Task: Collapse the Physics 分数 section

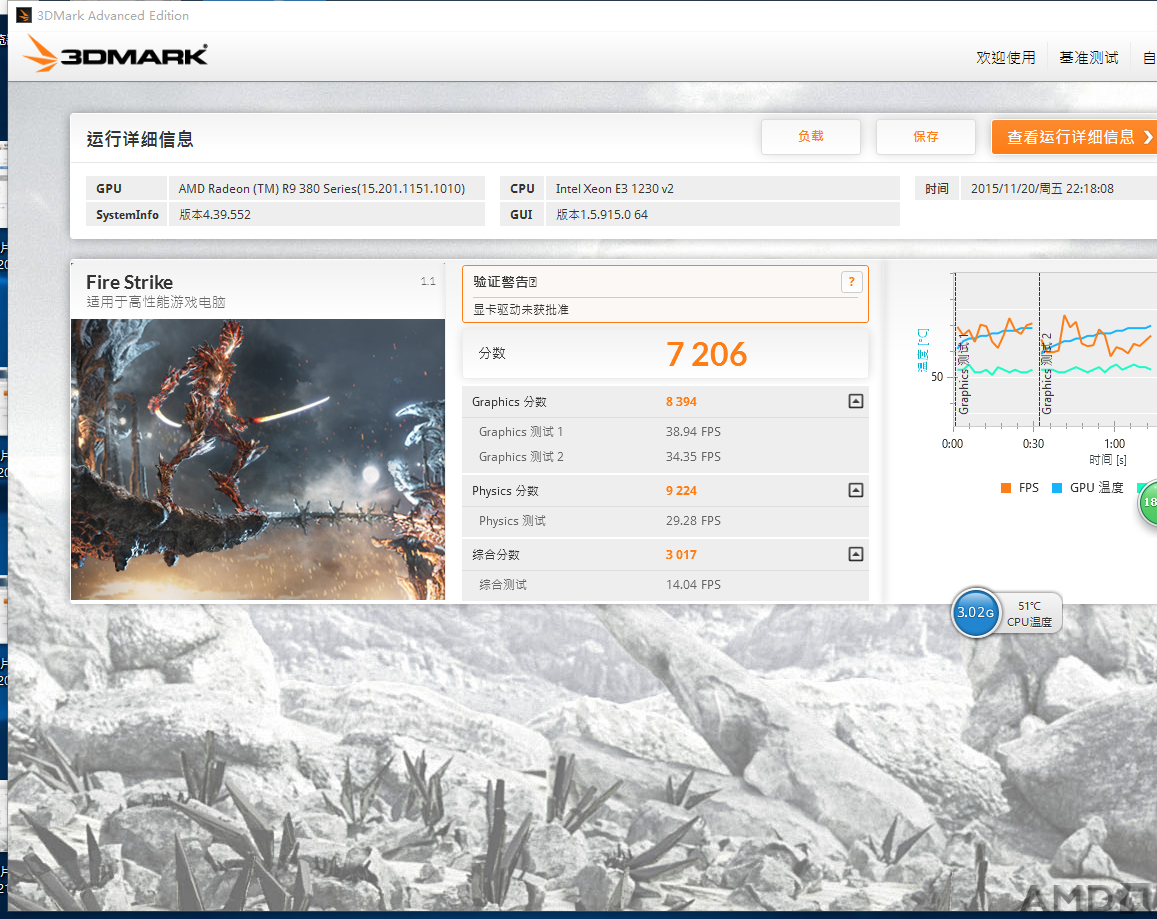Action: coord(856,490)
